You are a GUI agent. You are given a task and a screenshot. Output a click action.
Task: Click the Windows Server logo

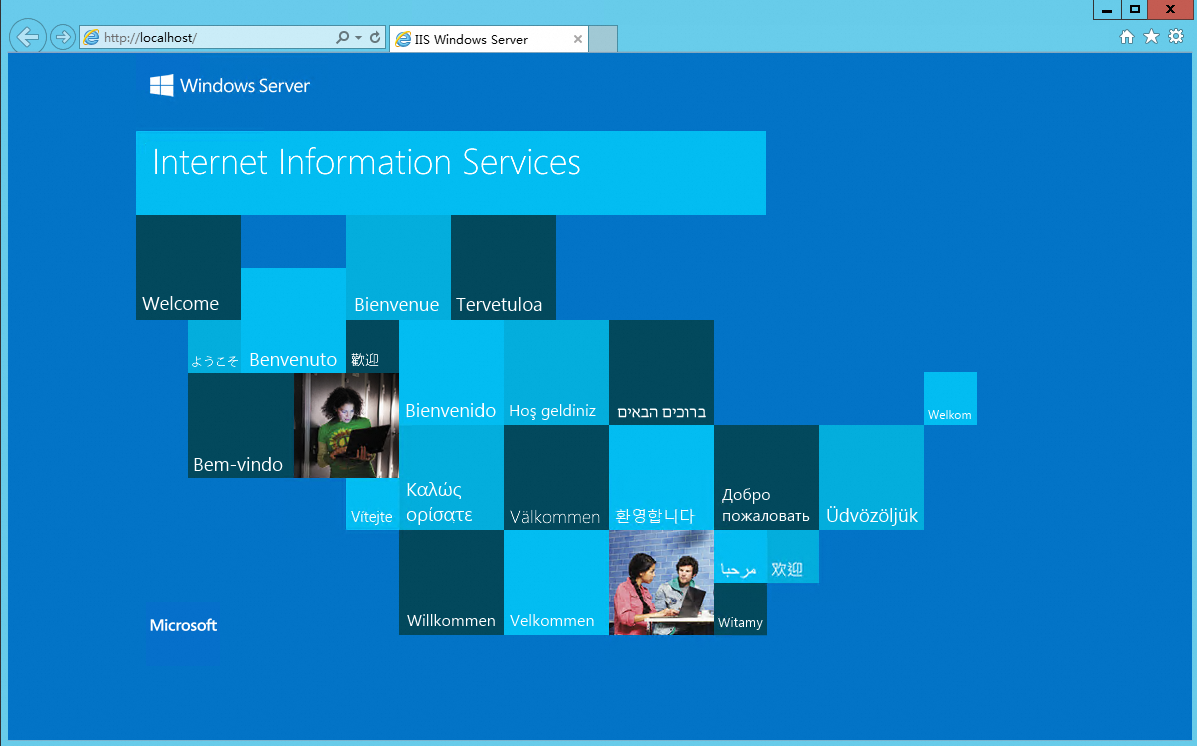point(230,86)
